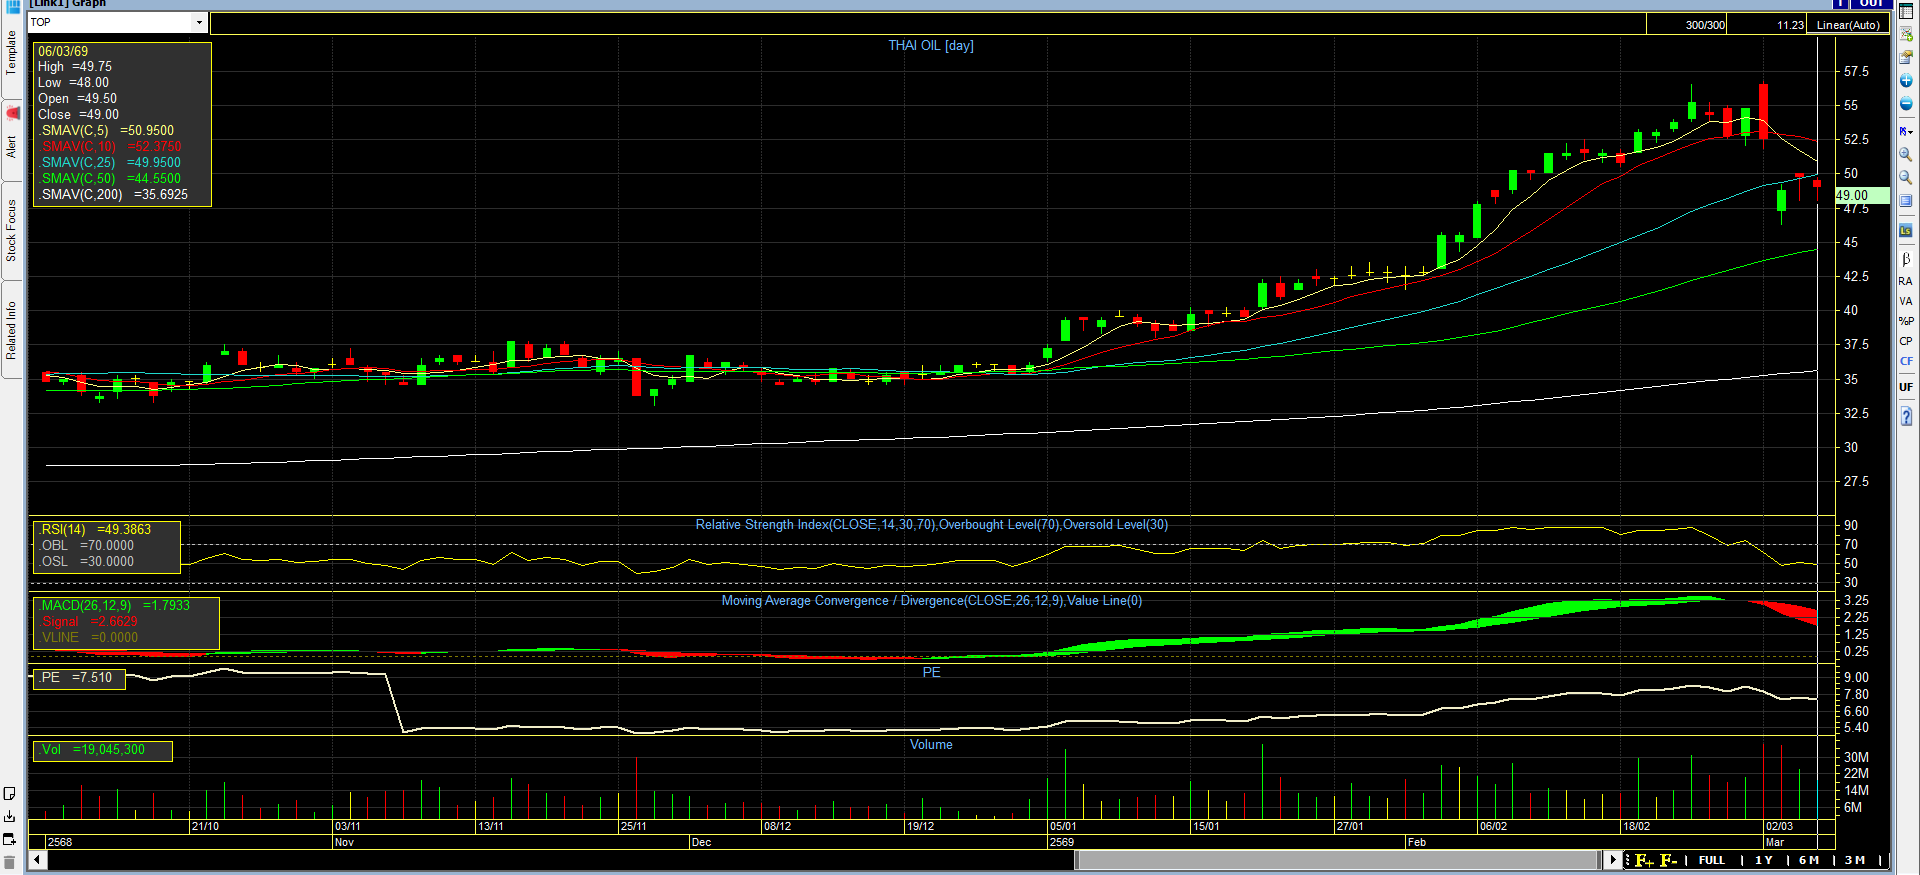Click the Signal =2.6629 legend line
This screenshot has width=1920, height=875.
click(89, 622)
